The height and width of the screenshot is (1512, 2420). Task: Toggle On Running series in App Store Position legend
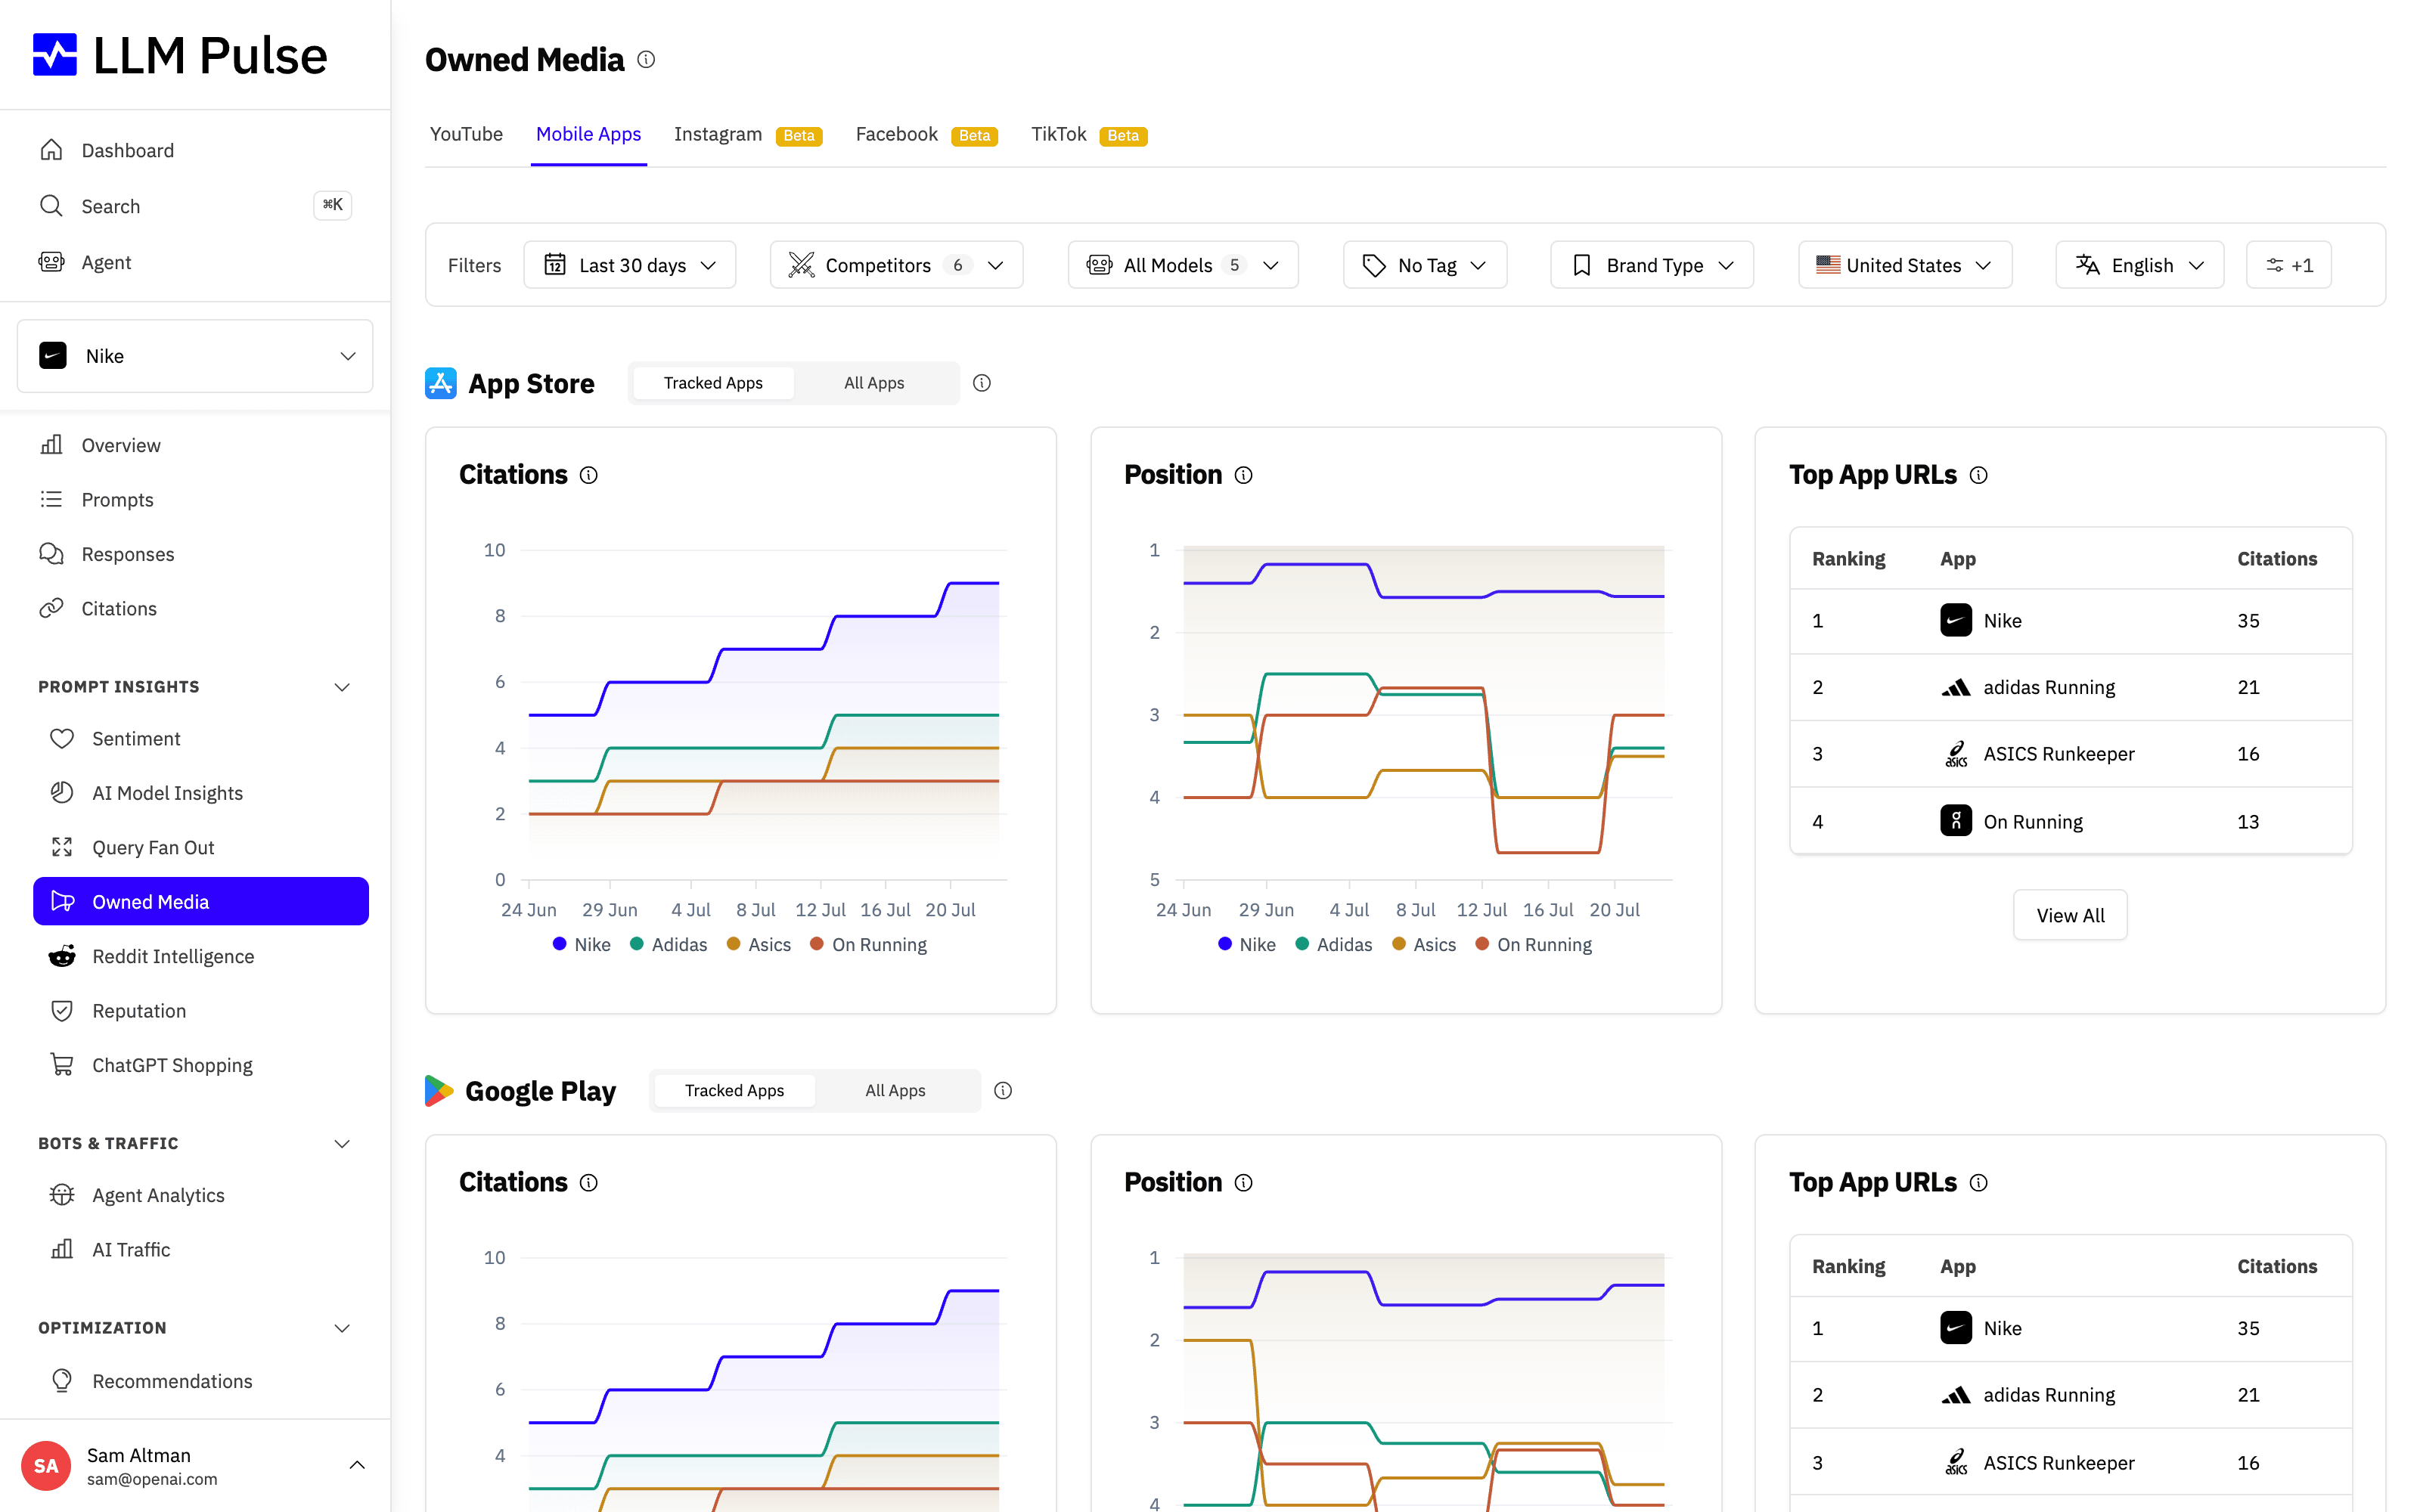point(1534,945)
